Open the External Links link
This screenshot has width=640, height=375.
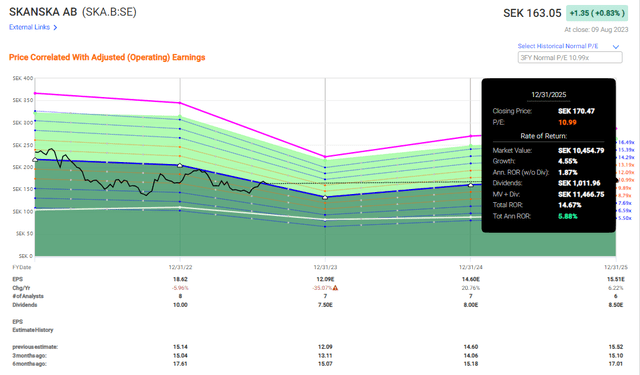(29, 27)
